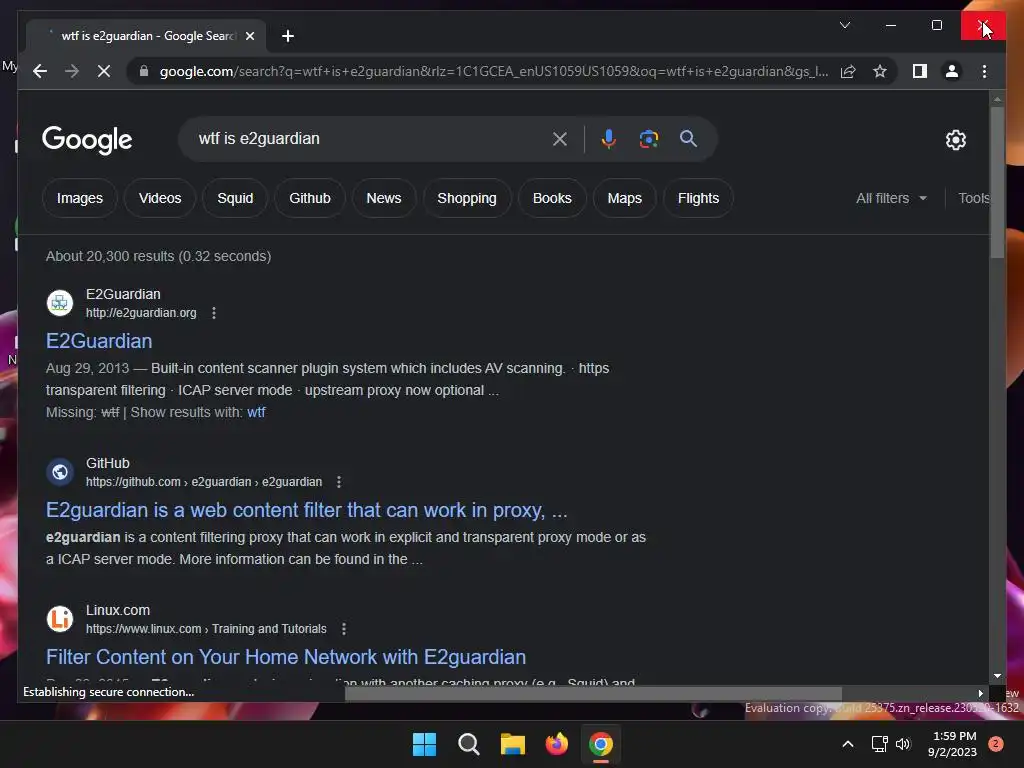Open Filter Content on Your Home Network link
Screen dimensions: 1024x768
285,657
